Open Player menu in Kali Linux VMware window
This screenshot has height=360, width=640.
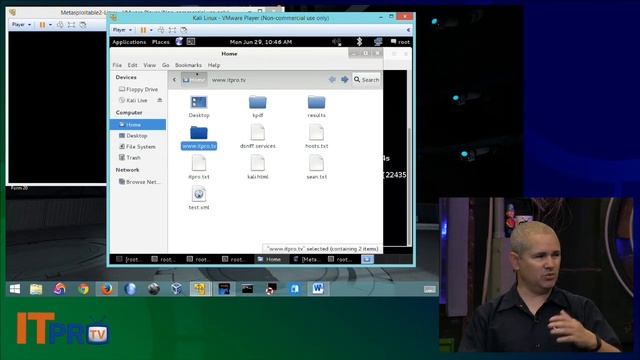pyautogui.click(x=122, y=30)
